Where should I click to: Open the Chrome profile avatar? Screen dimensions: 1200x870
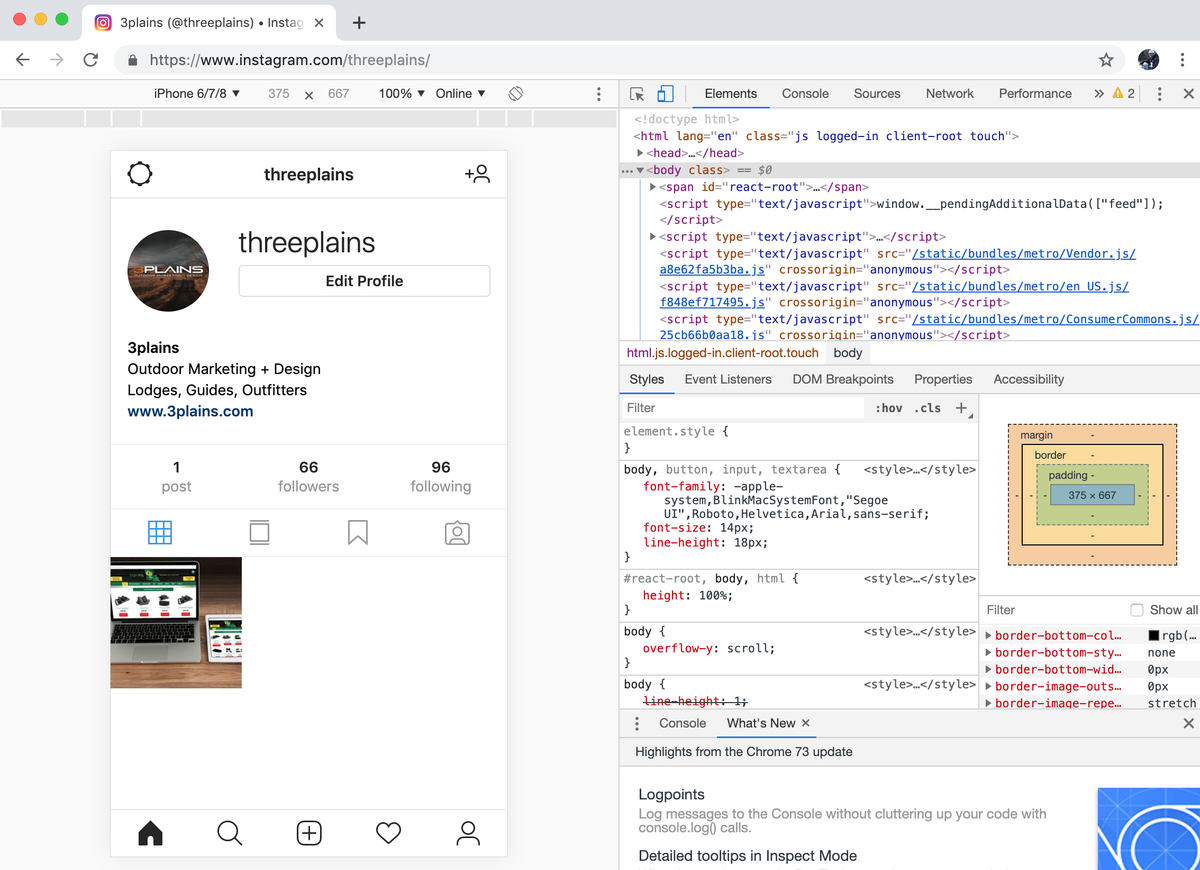coord(1149,60)
